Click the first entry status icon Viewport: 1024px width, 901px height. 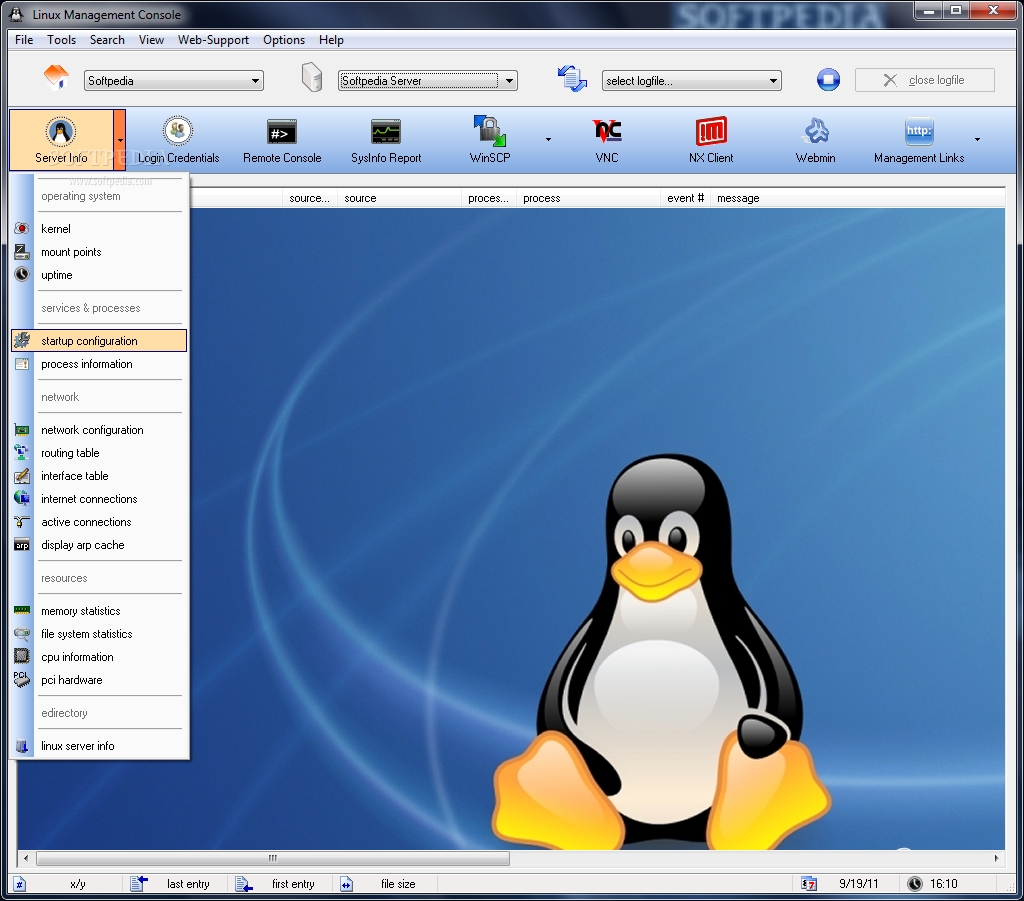point(244,884)
